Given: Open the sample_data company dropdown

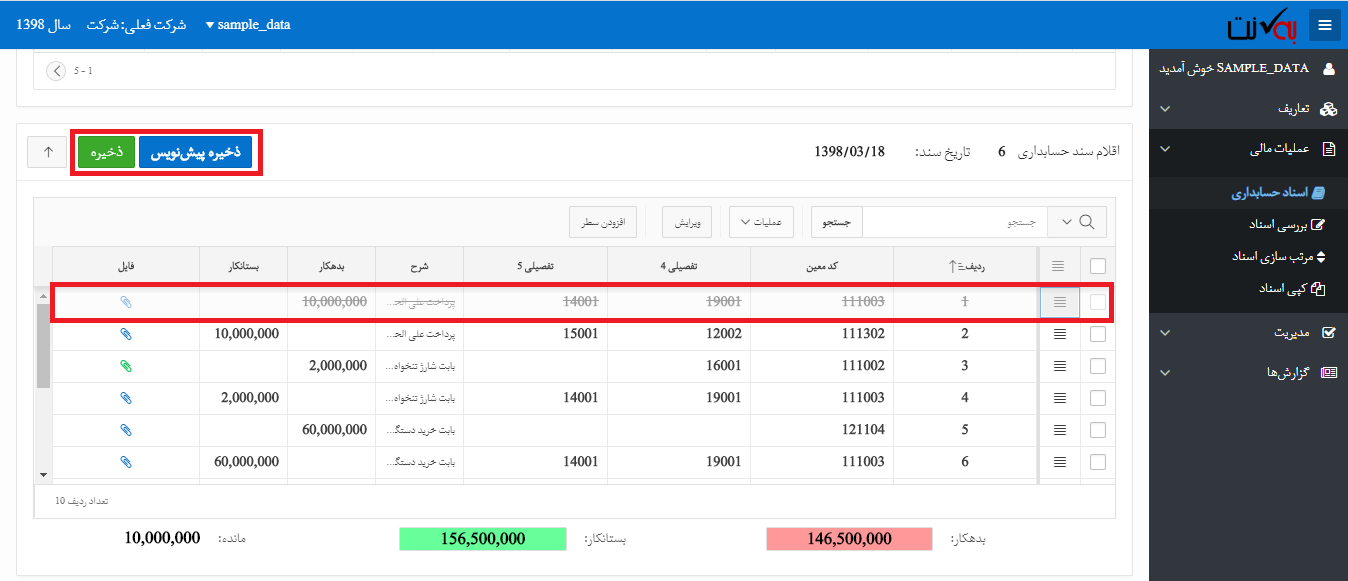Looking at the screenshot, I should click(248, 25).
